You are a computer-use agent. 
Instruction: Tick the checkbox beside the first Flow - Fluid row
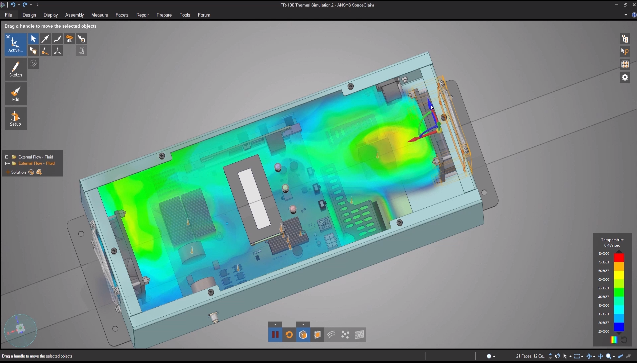6,157
